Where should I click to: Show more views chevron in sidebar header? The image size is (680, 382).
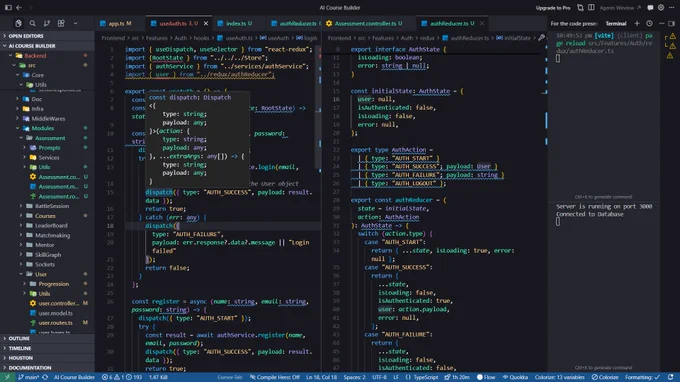(x=75, y=23)
